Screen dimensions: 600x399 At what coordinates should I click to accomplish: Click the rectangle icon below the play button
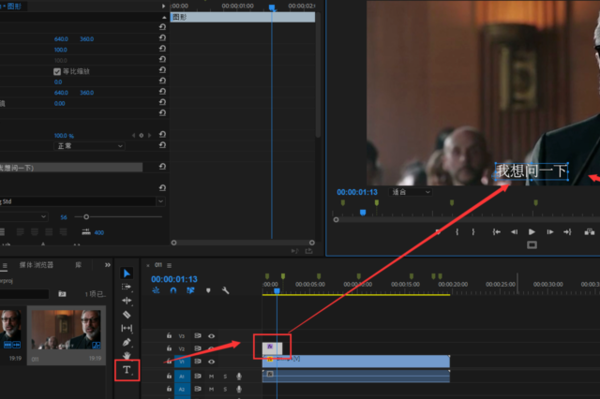point(532,245)
